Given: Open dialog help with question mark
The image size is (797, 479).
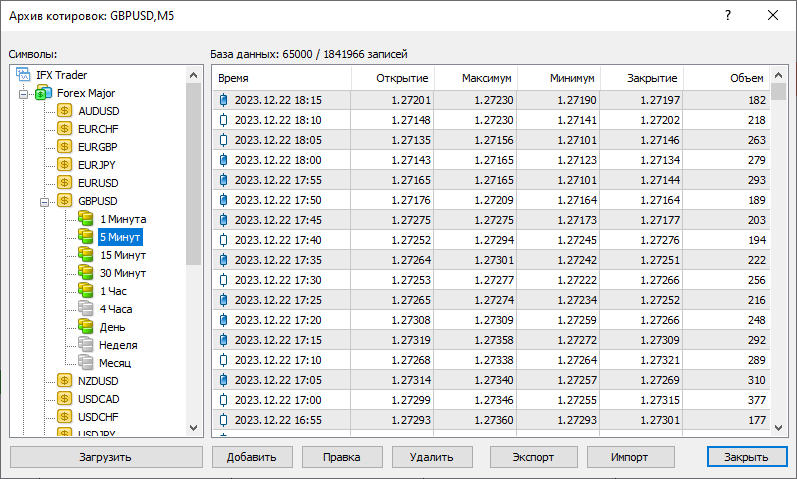Looking at the screenshot, I should [x=728, y=15].
